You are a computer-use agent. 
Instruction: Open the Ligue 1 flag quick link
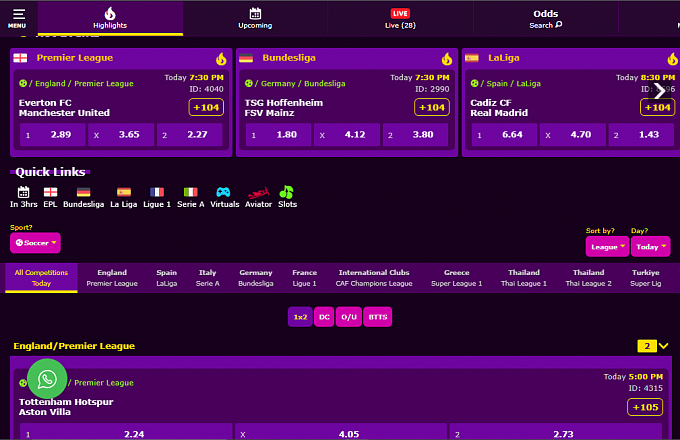(157, 197)
